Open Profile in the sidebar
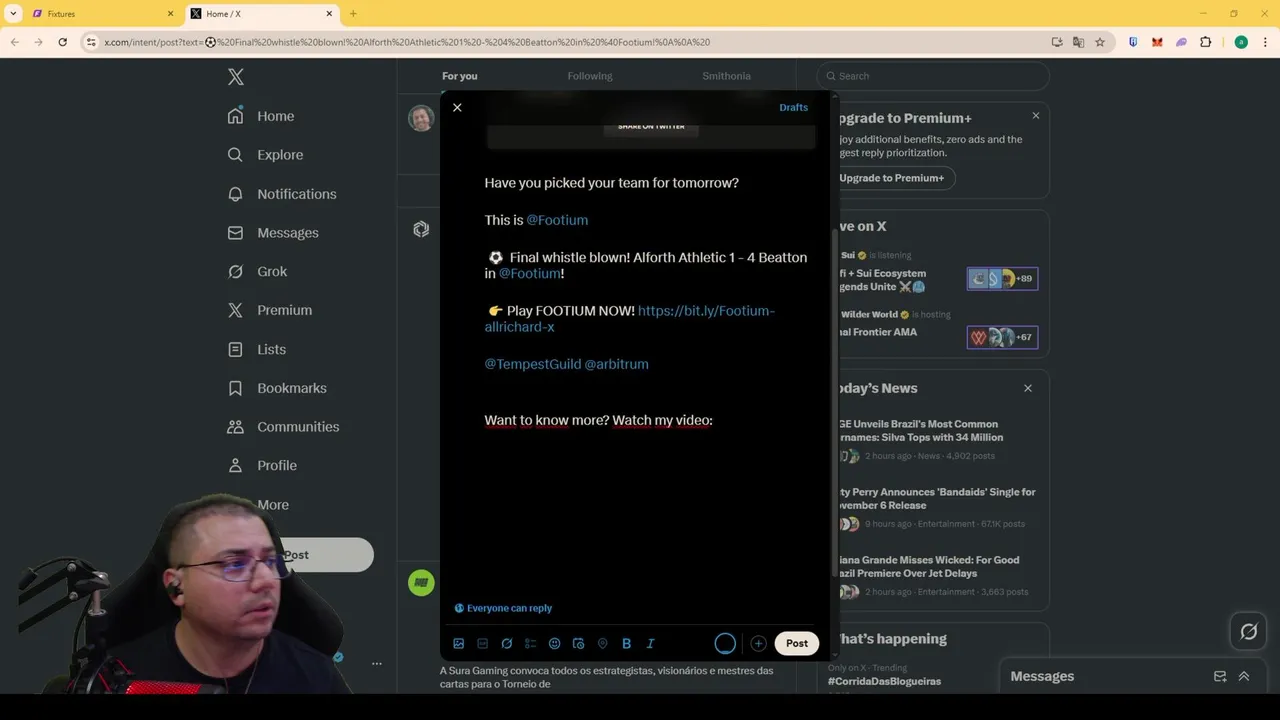This screenshot has width=1280, height=720. coord(262,466)
